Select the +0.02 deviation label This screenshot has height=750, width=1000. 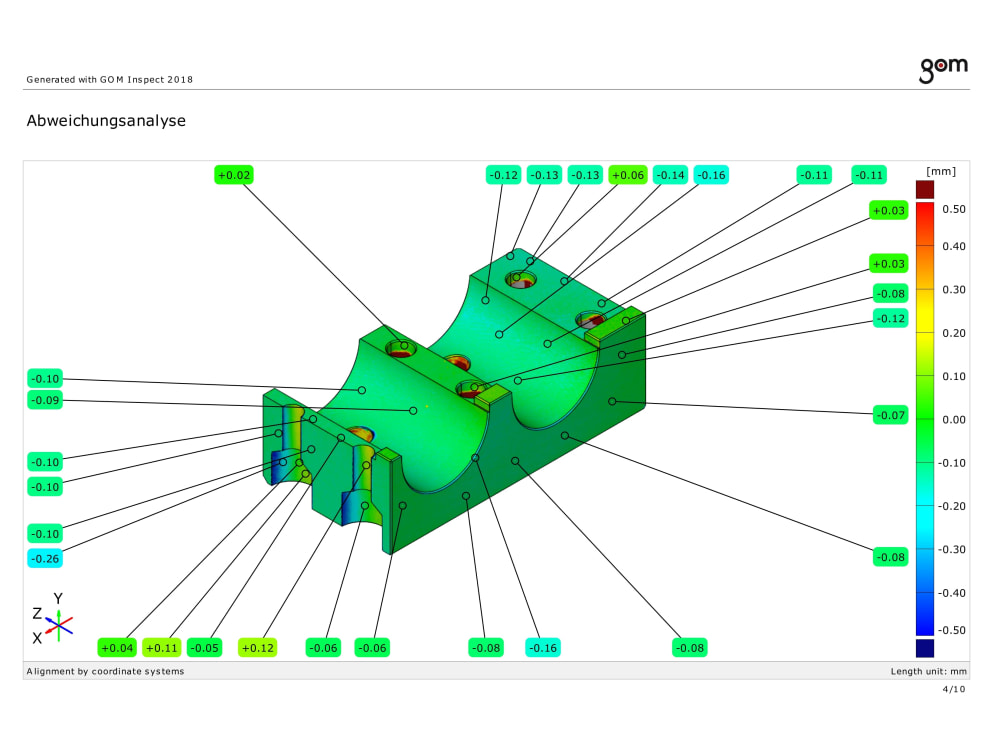click(234, 175)
